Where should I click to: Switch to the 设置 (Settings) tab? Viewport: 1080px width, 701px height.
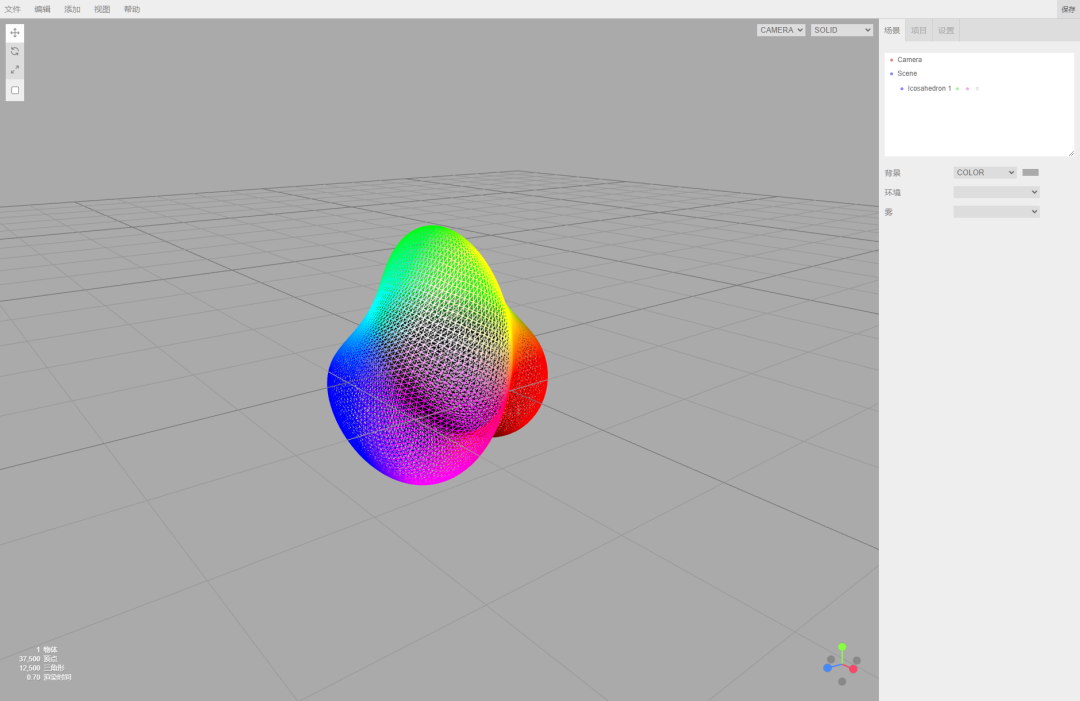(946, 30)
